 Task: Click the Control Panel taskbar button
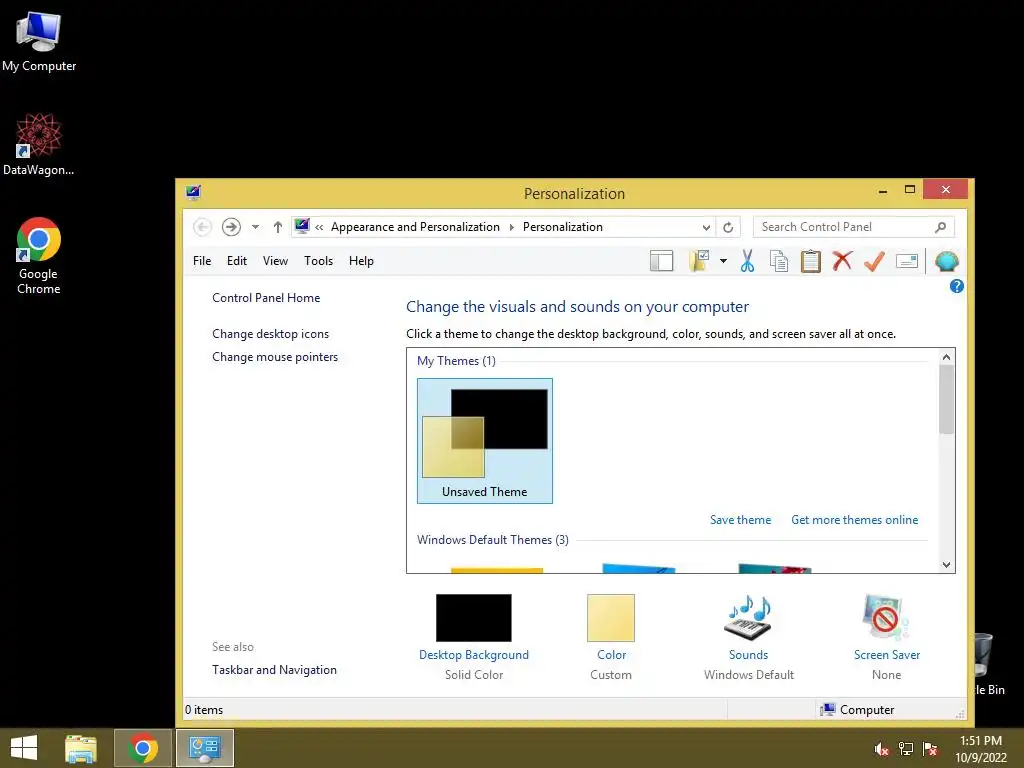[205, 748]
